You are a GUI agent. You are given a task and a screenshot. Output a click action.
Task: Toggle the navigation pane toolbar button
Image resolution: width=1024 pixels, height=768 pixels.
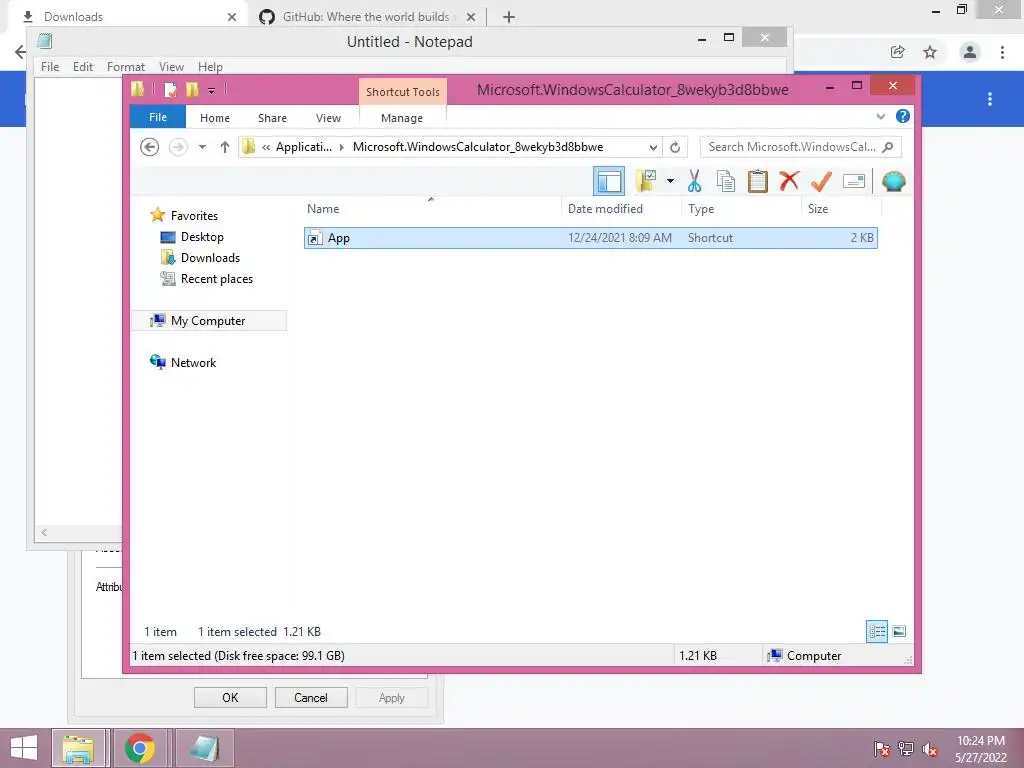(x=609, y=181)
